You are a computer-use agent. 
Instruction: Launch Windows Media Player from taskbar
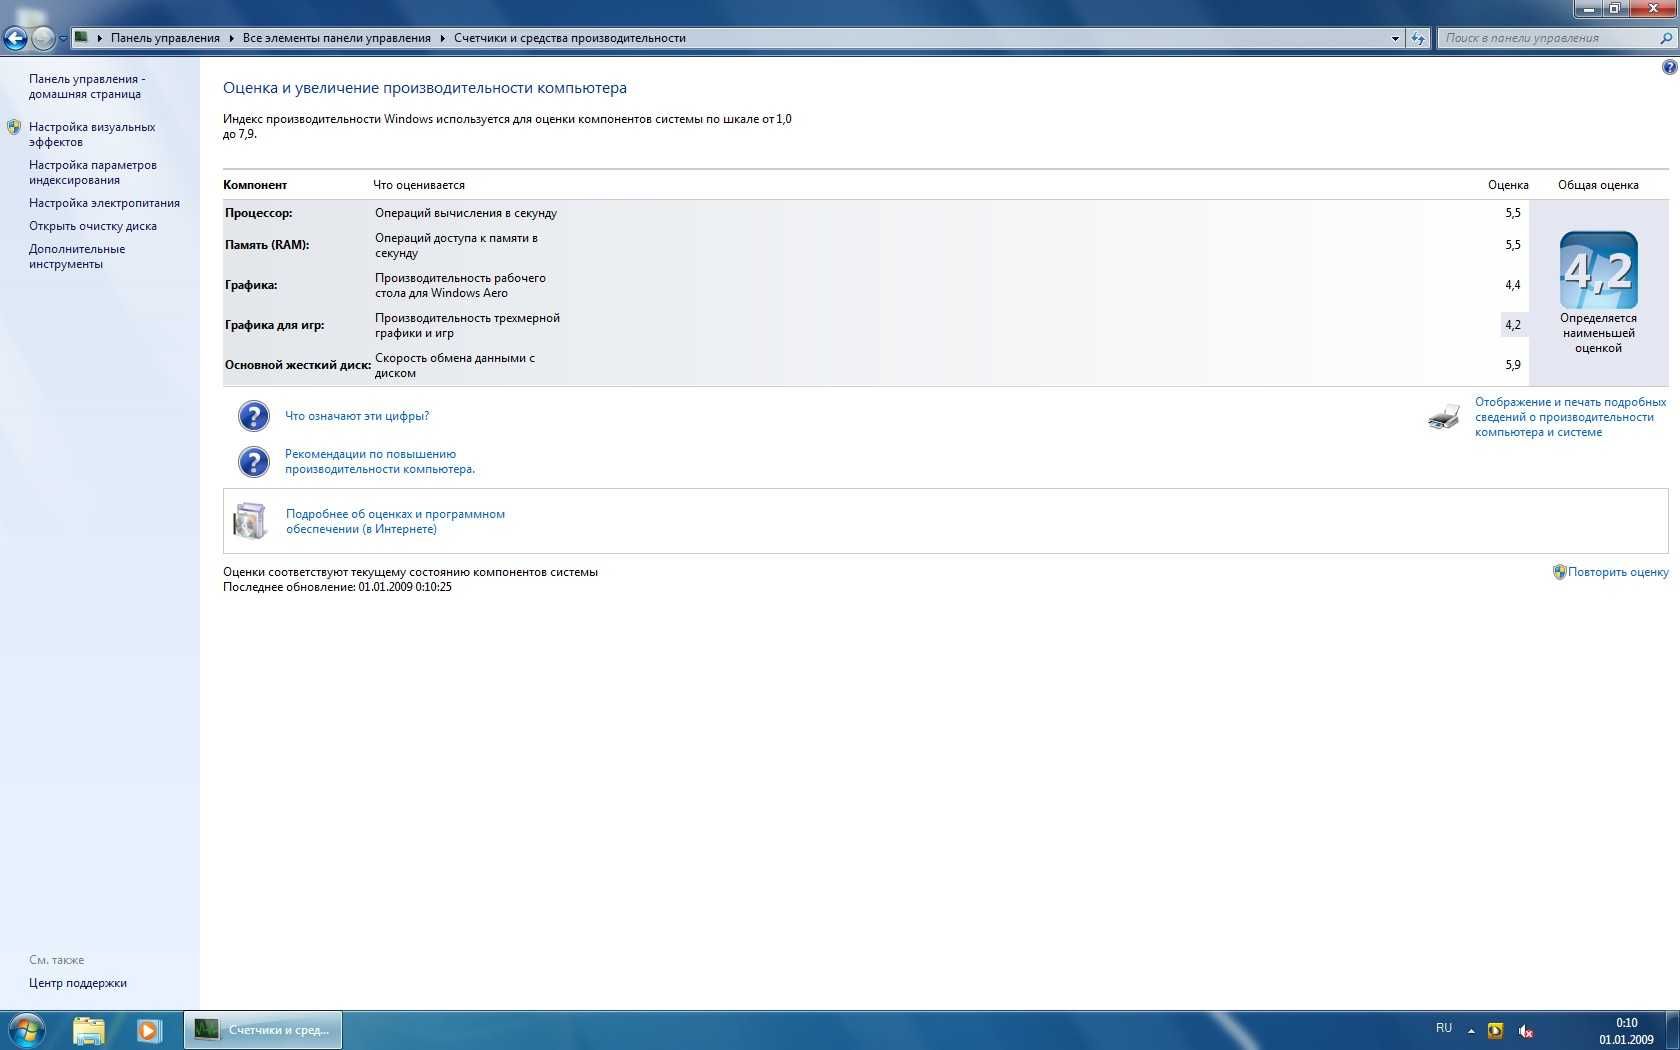click(x=149, y=1030)
